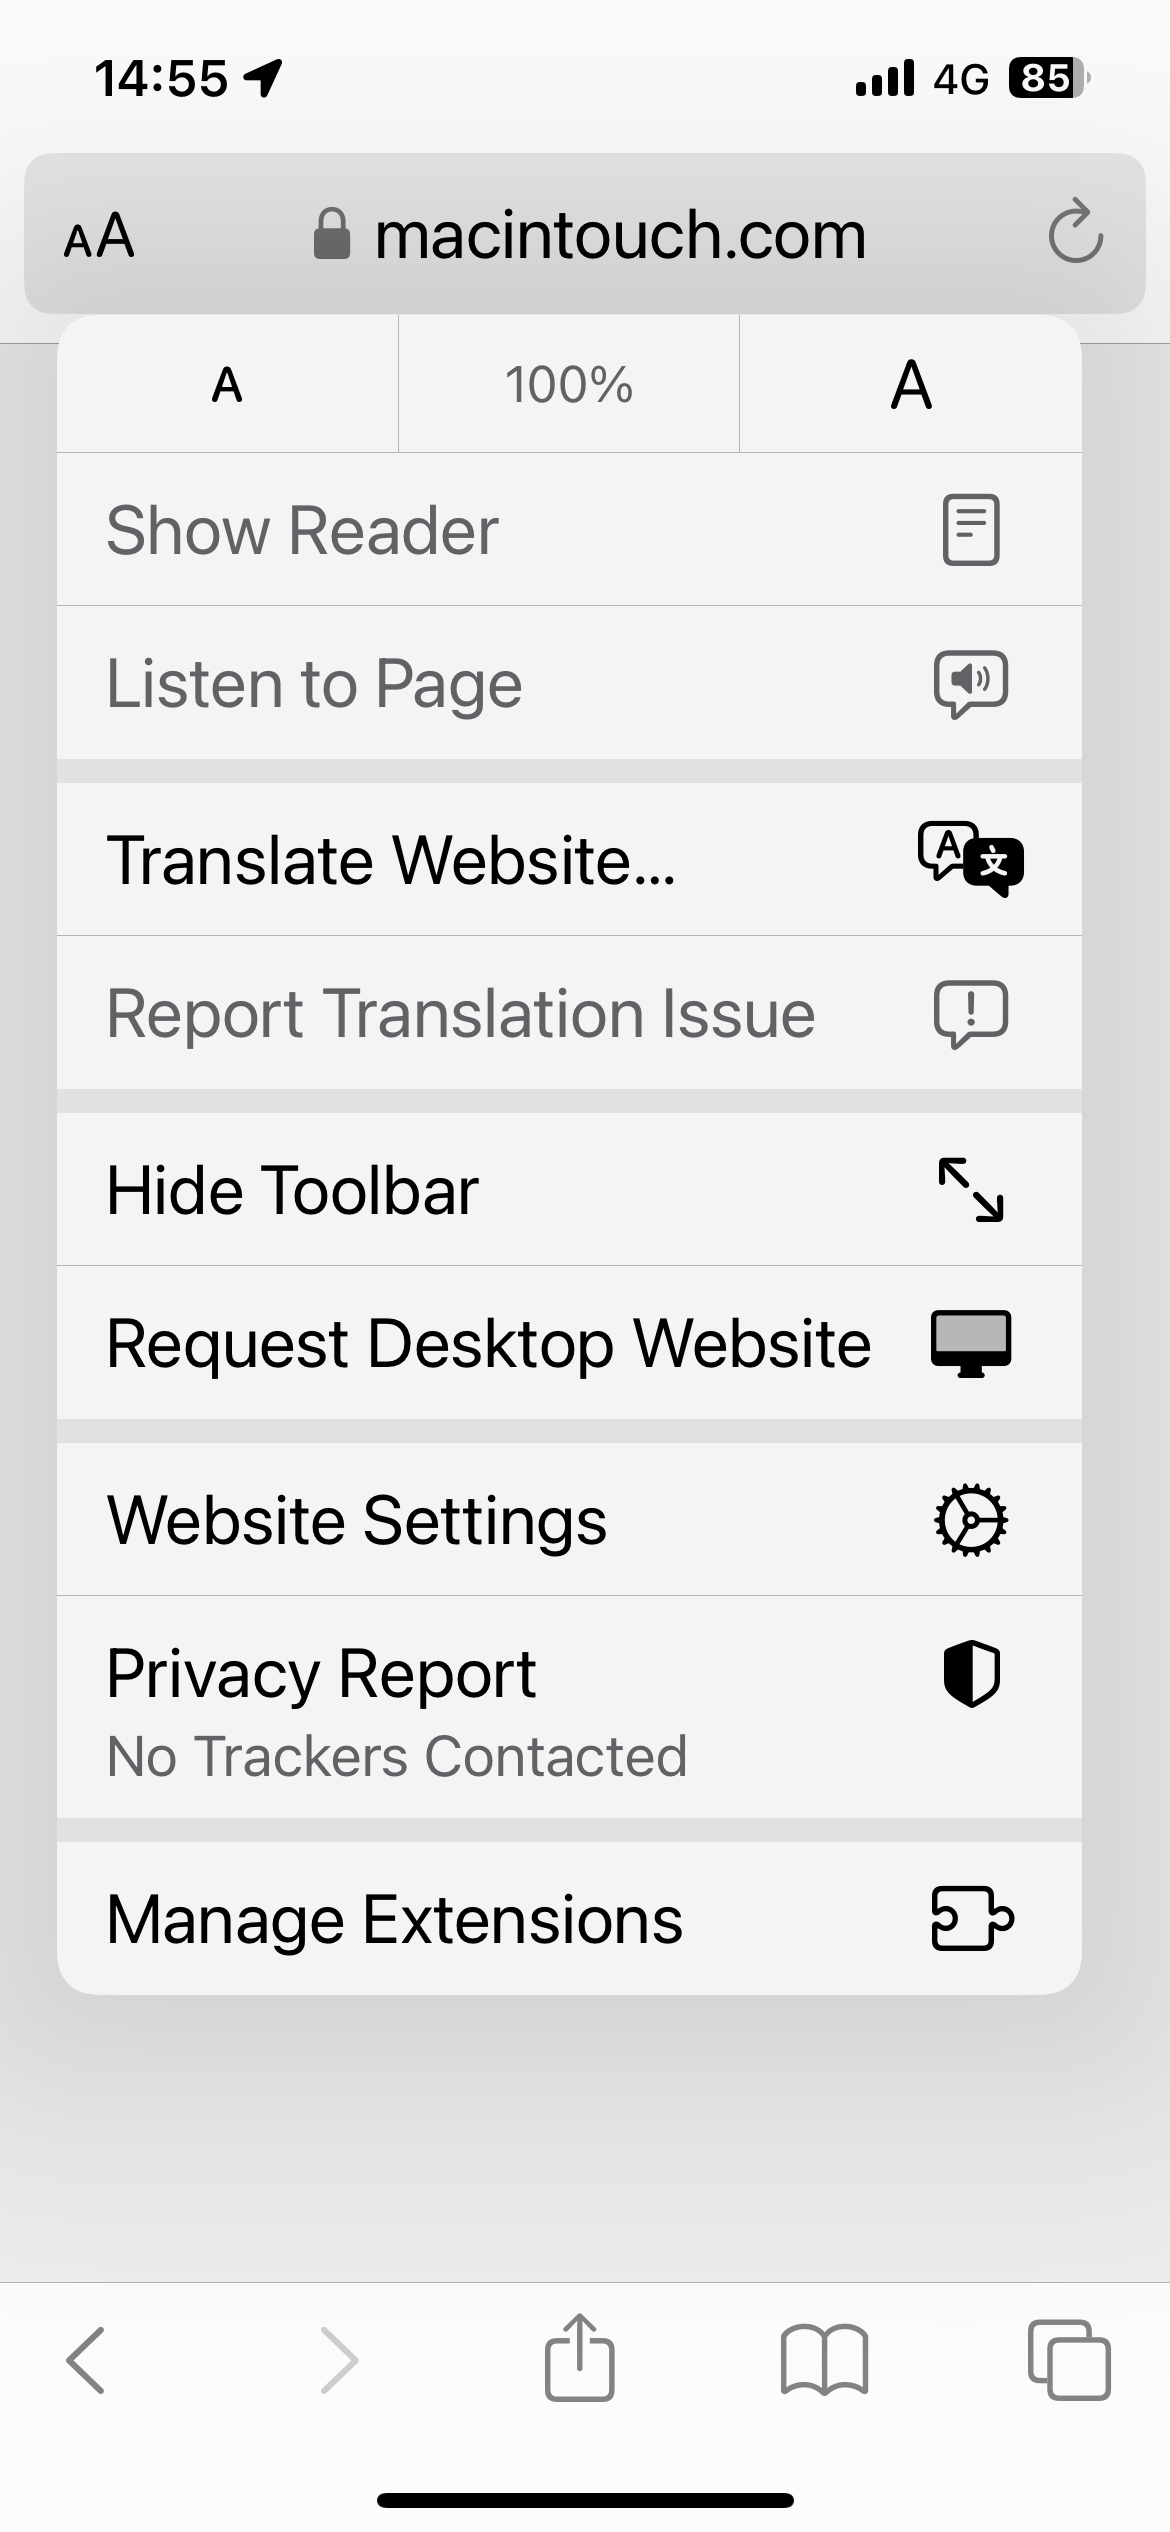Tap the Privacy Report shield icon

click(x=971, y=1673)
